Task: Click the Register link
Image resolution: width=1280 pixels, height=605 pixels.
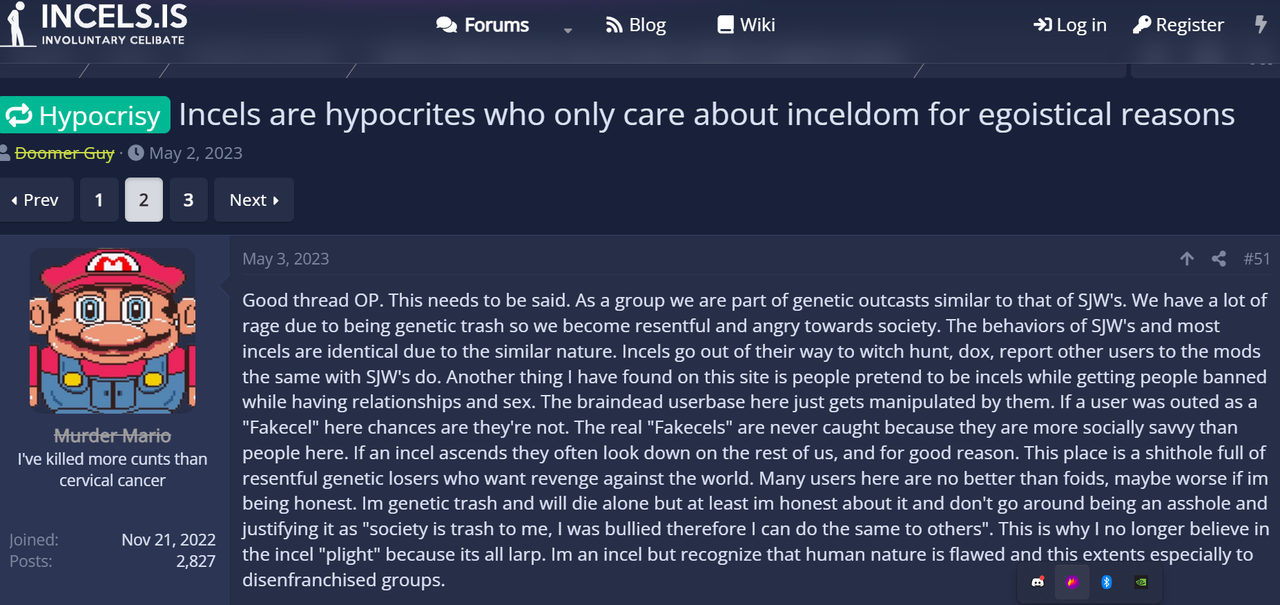Action: (x=1178, y=25)
